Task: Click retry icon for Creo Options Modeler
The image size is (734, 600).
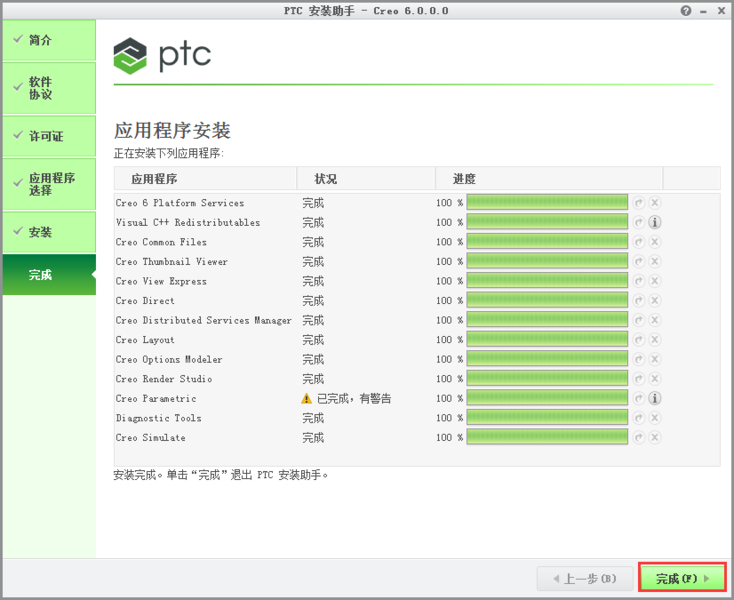Action: point(639,359)
